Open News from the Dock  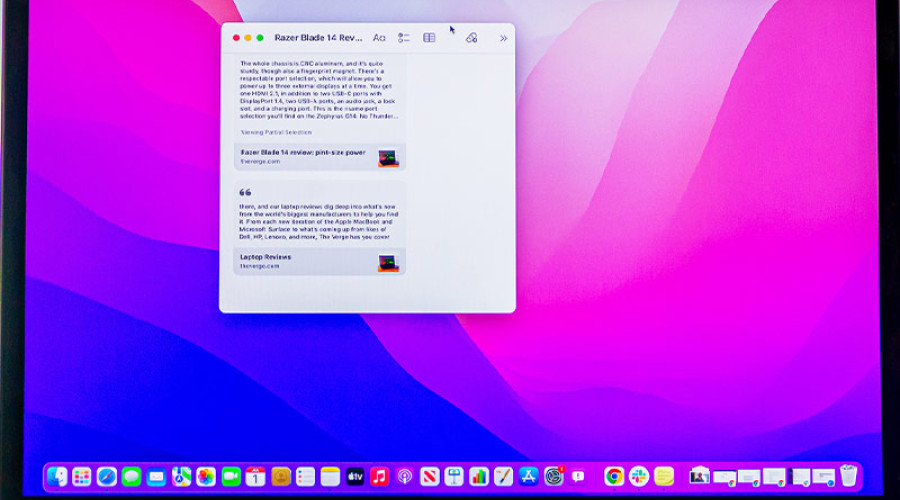click(429, 476)
